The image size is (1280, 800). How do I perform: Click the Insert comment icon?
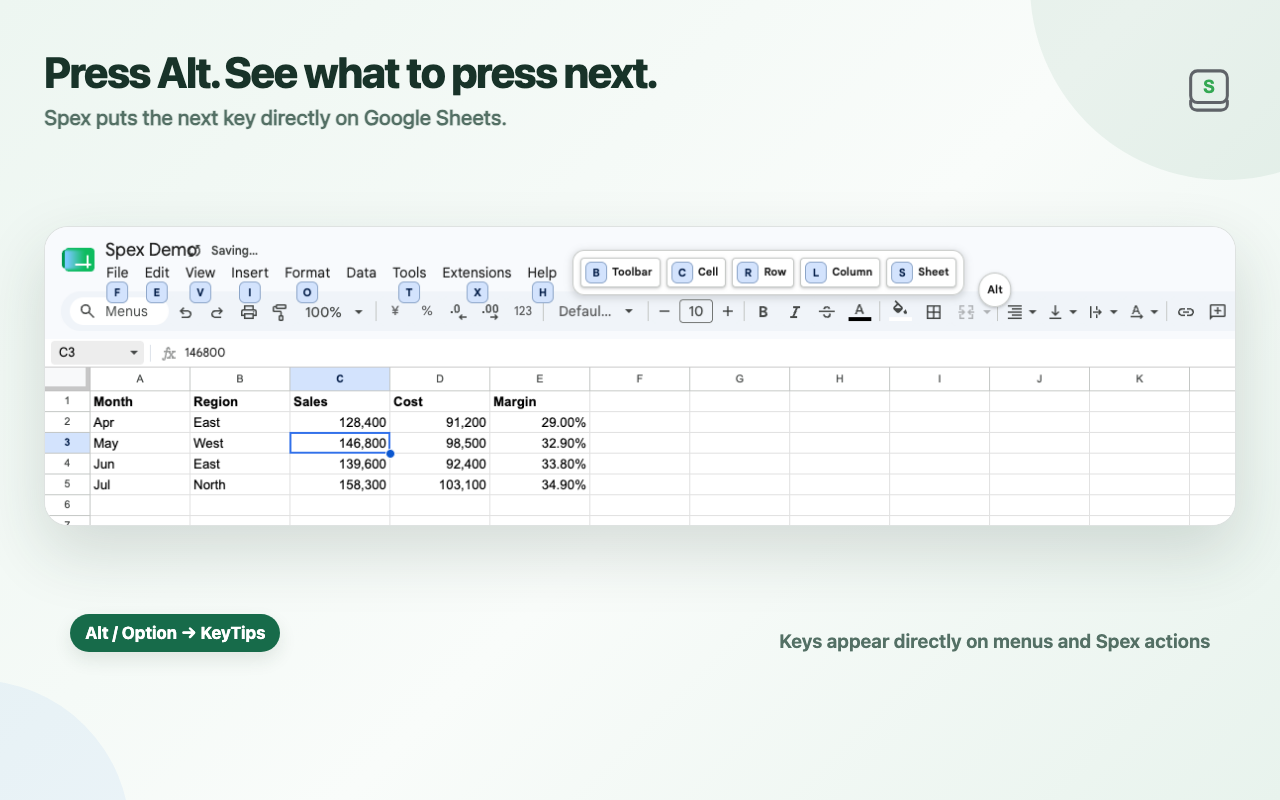pos(1218,312)
